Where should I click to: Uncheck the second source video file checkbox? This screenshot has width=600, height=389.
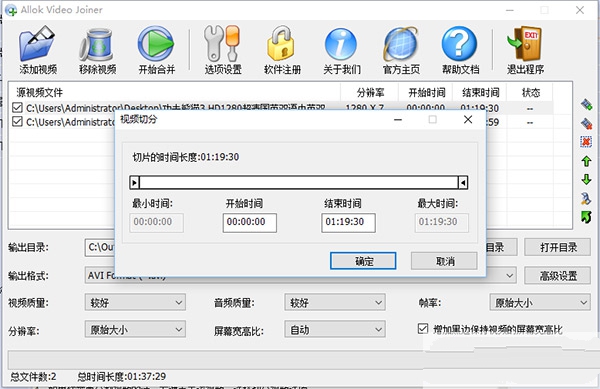point(17,122)
